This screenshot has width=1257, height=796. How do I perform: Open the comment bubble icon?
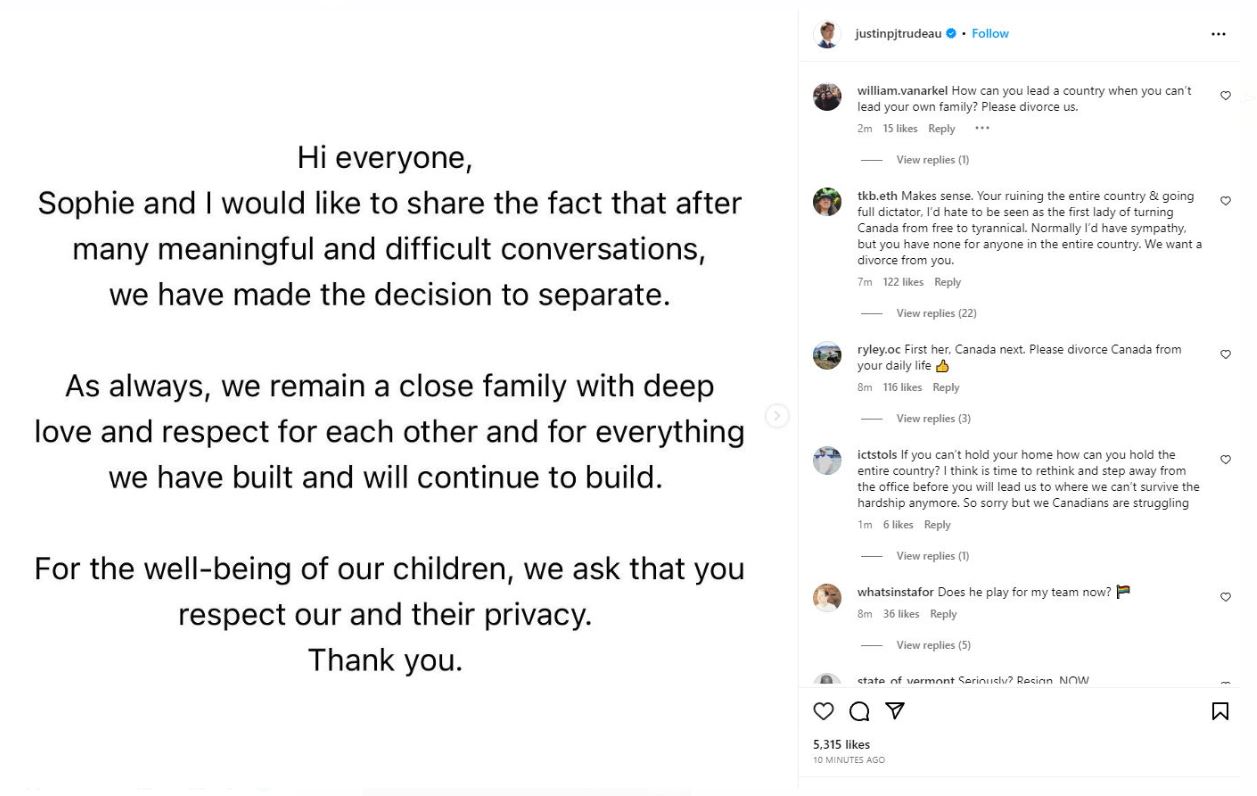[859, 711]
